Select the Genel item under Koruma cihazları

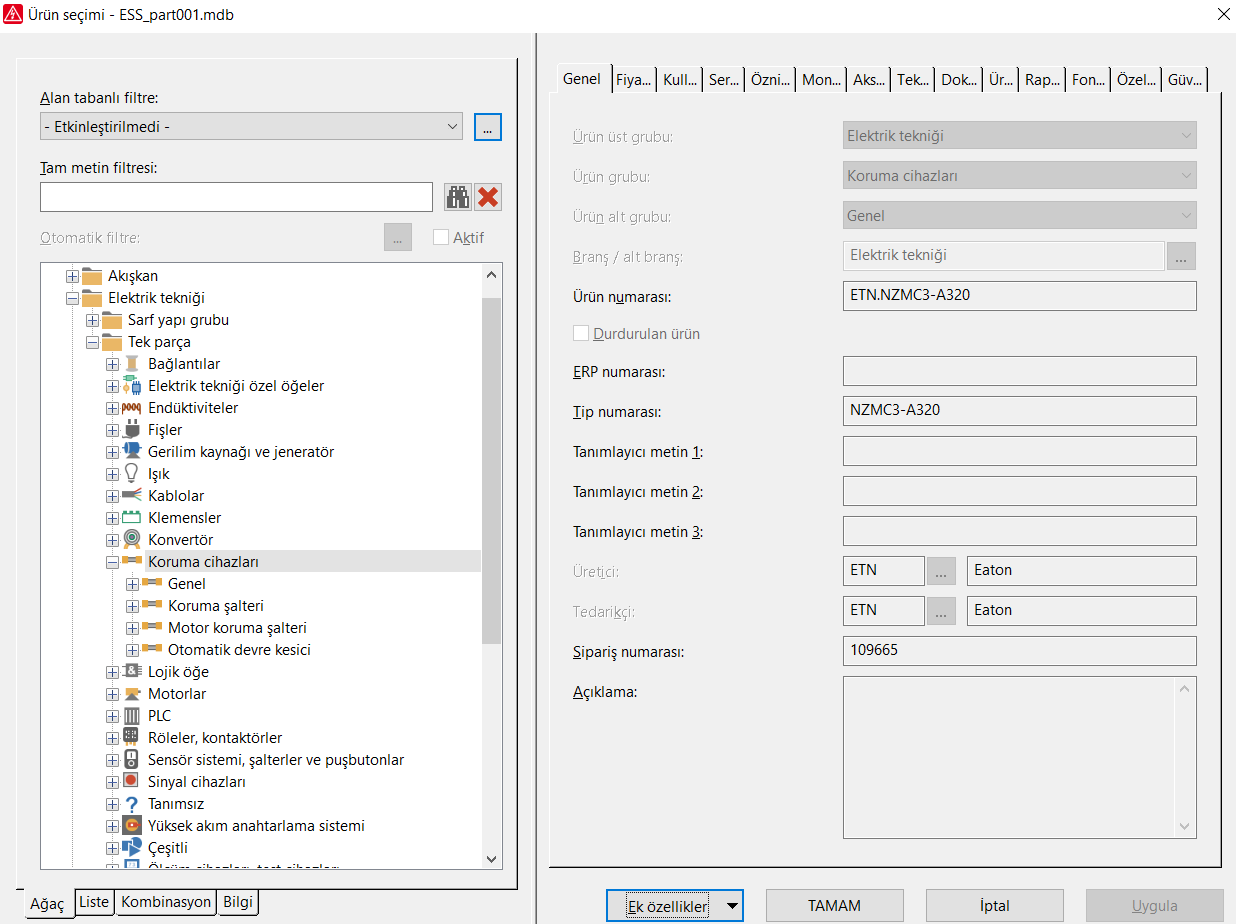point(187,584)
